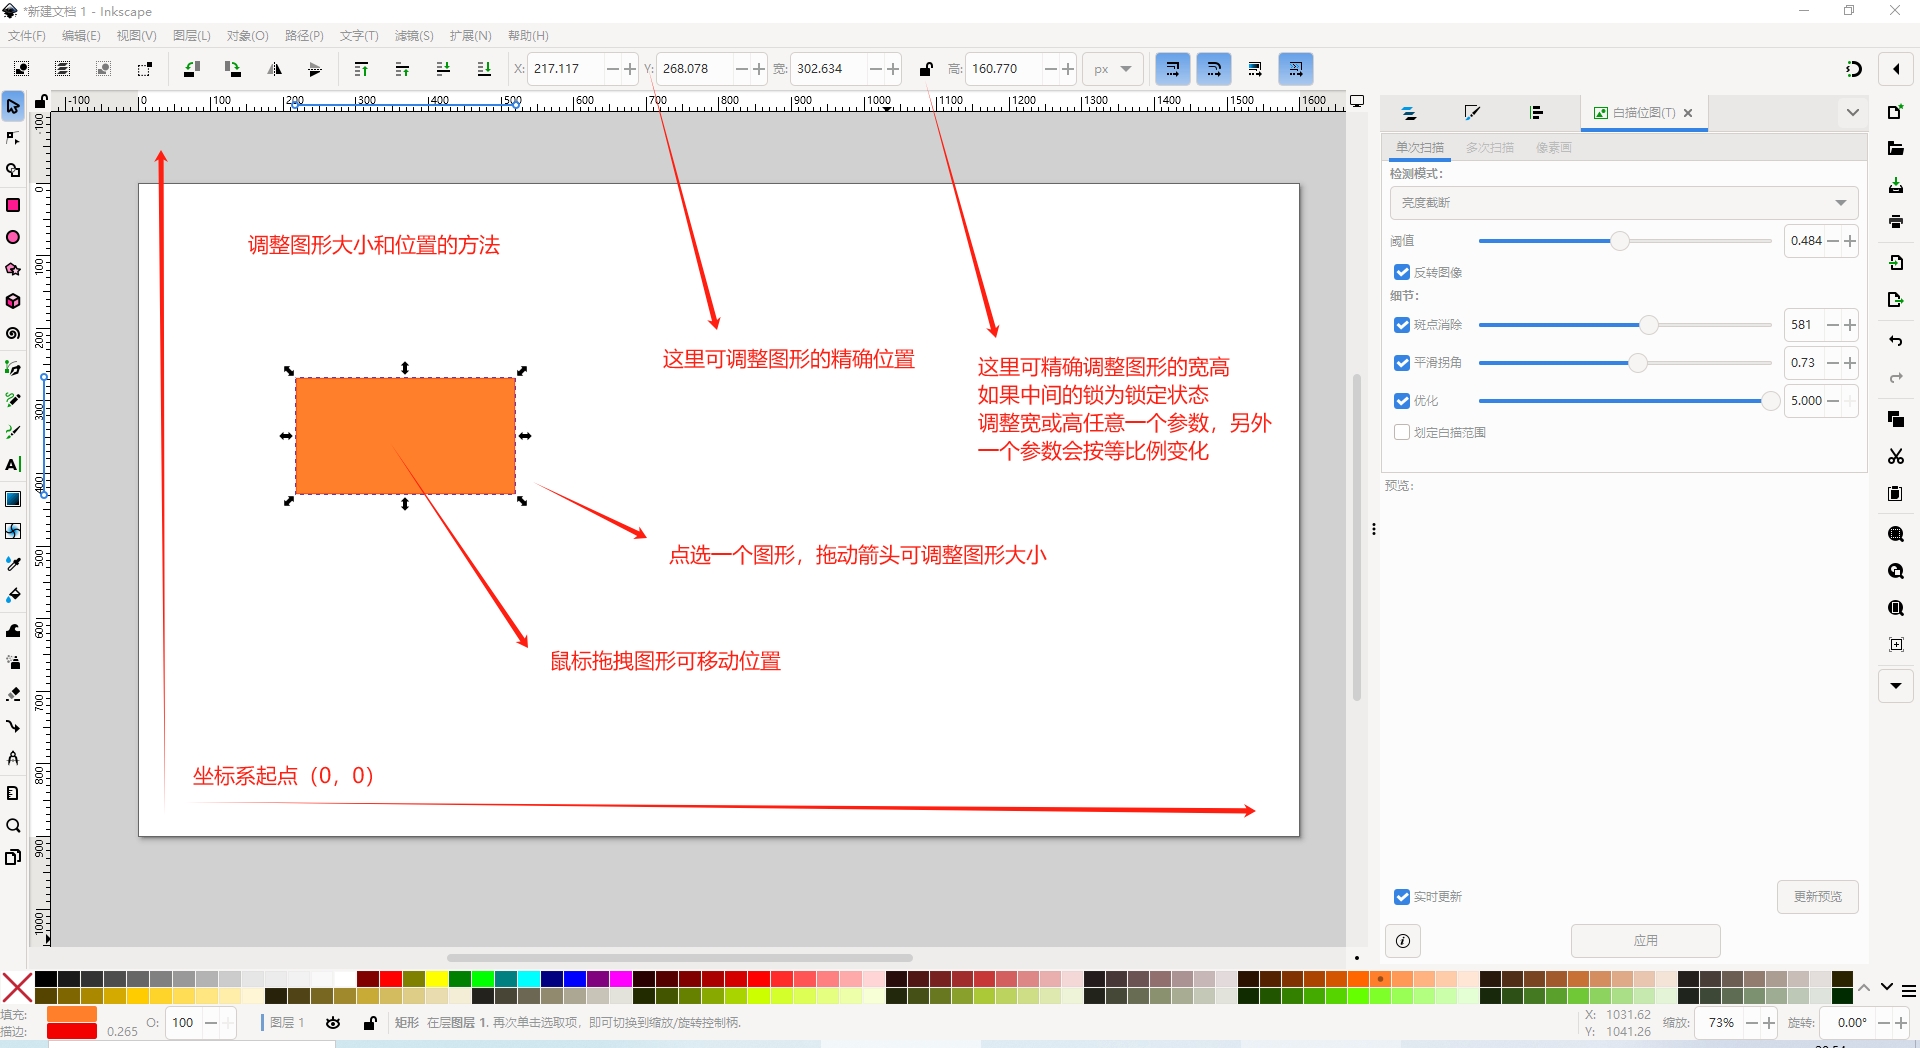Image resolution: width=1920 pixels, height=1048 pixels.
Task: Click the X field showing 217.117
Action: point(565,69)
